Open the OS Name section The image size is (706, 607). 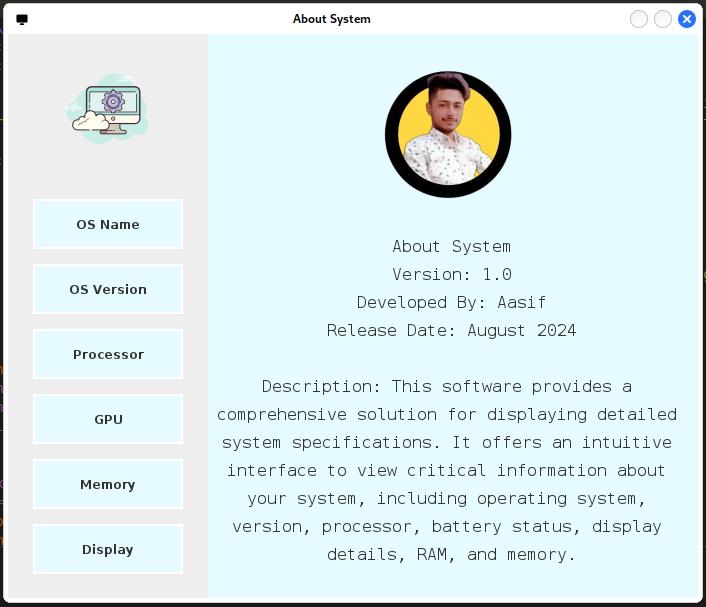click(108, 224)
